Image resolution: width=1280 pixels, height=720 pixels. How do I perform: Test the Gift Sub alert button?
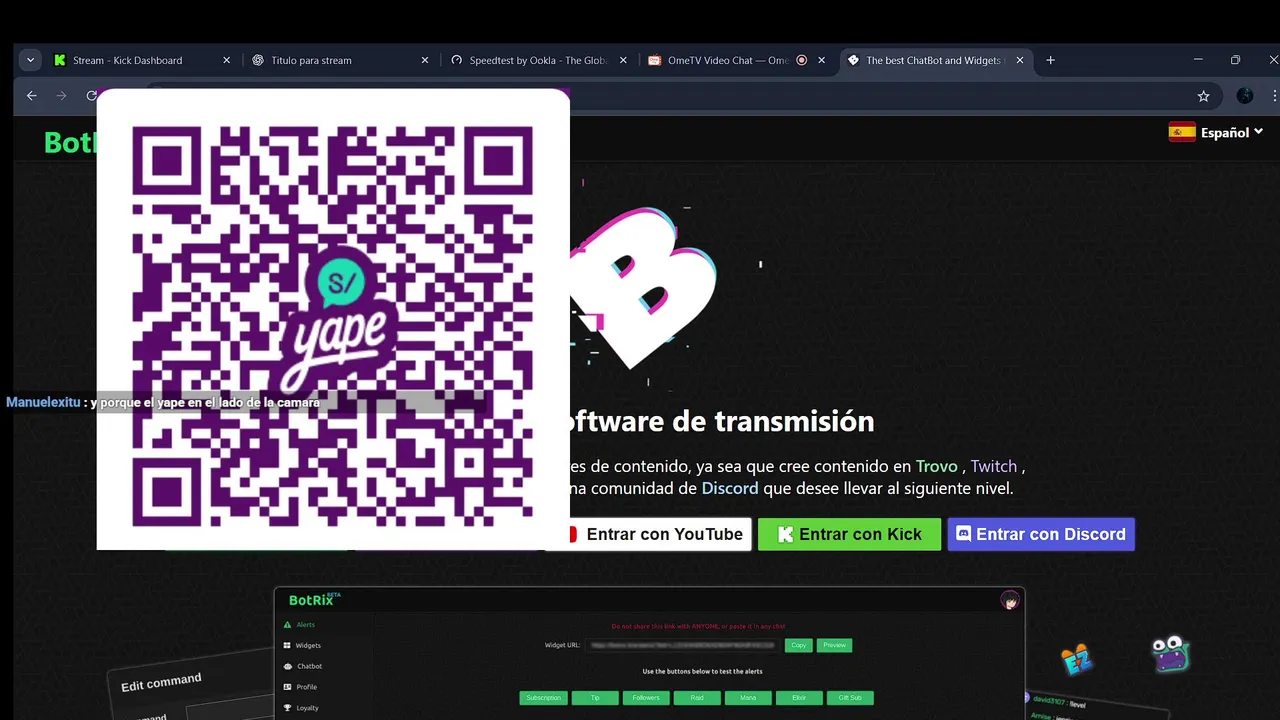pos(850,698)
